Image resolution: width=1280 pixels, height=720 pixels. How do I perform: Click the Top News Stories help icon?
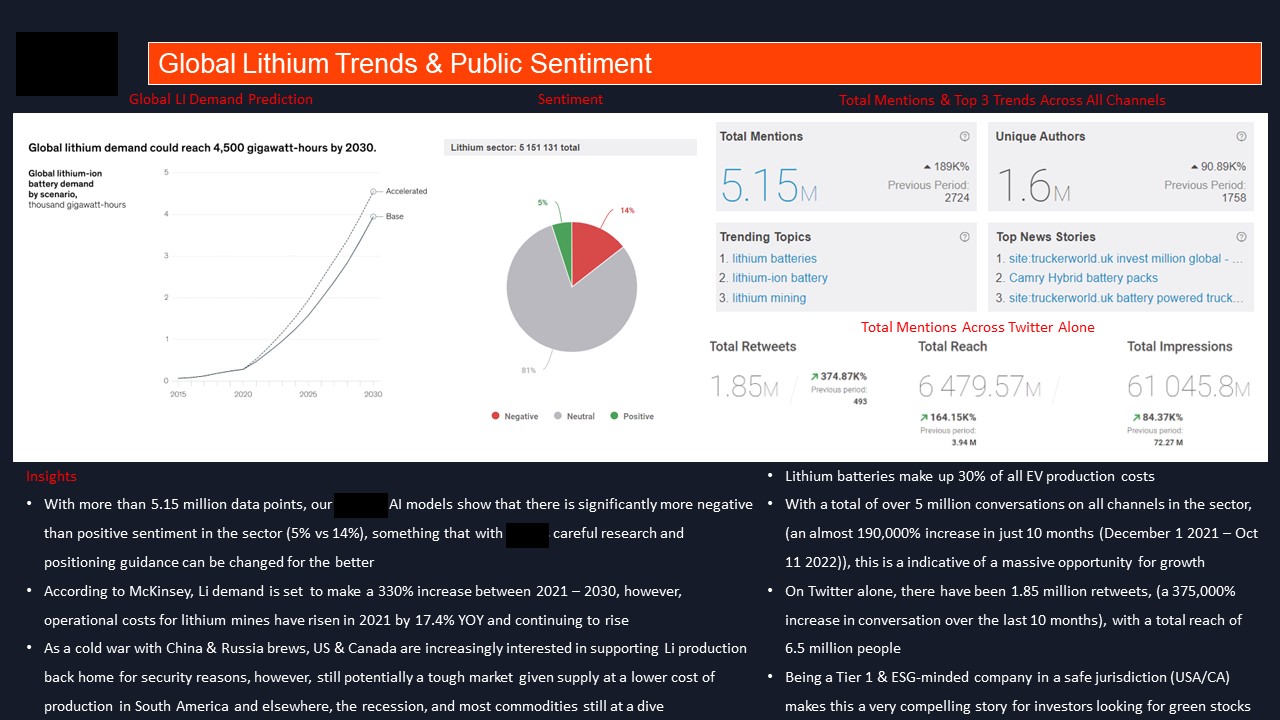pyautogui.click(x=1241, y=237)
